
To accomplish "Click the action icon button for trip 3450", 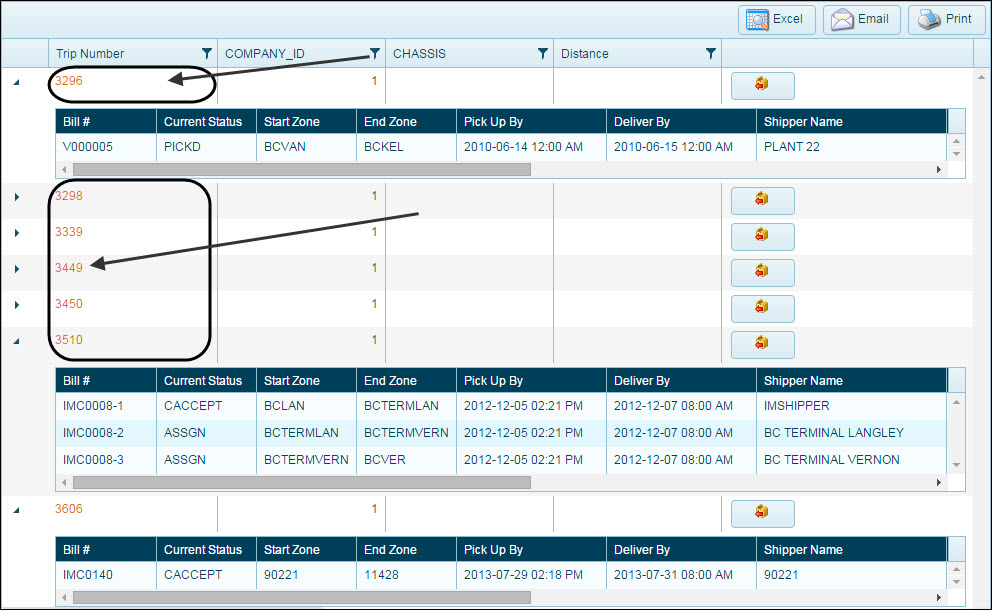I will pyautogui.click(x=762, y=309).
